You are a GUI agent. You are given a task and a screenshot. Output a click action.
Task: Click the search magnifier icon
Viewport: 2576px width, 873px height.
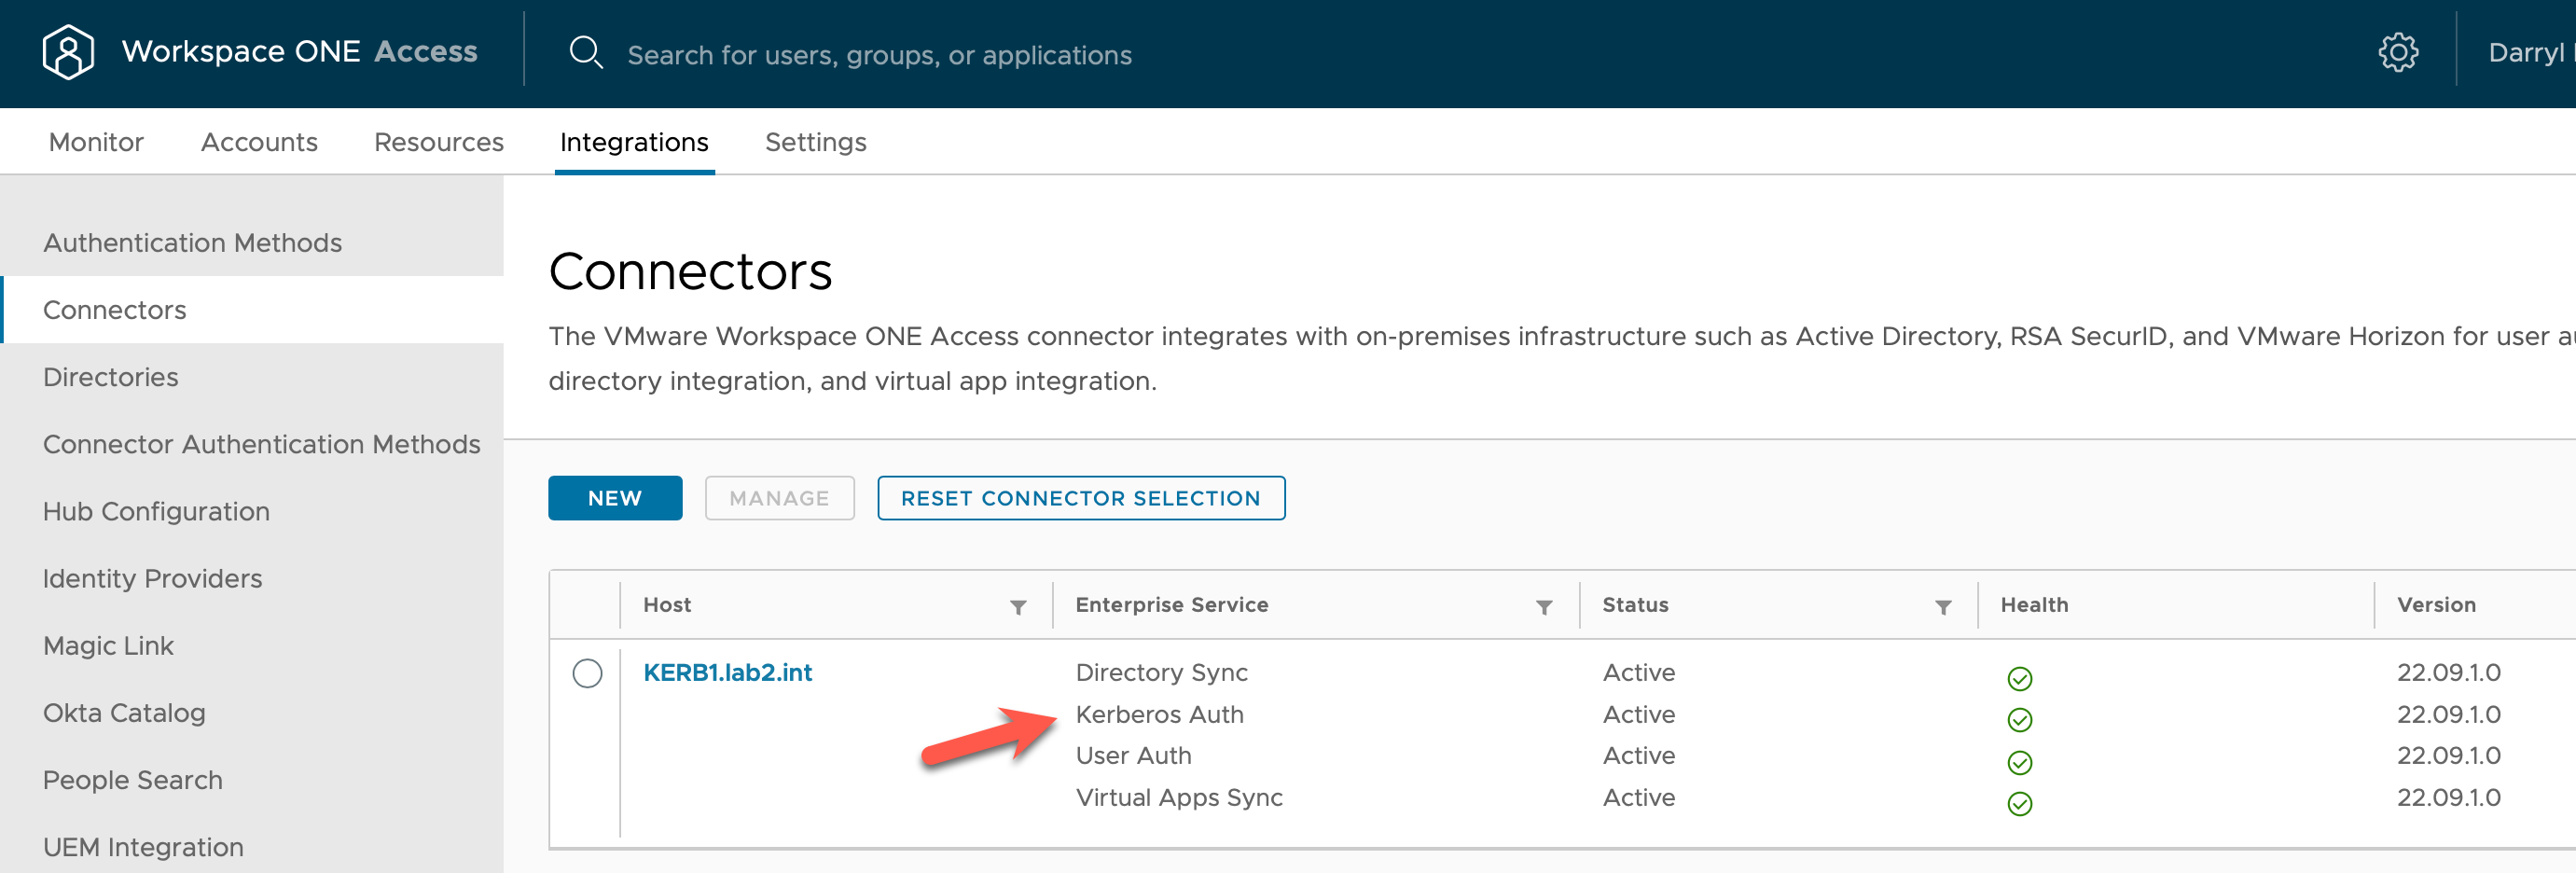coord(585,53)
